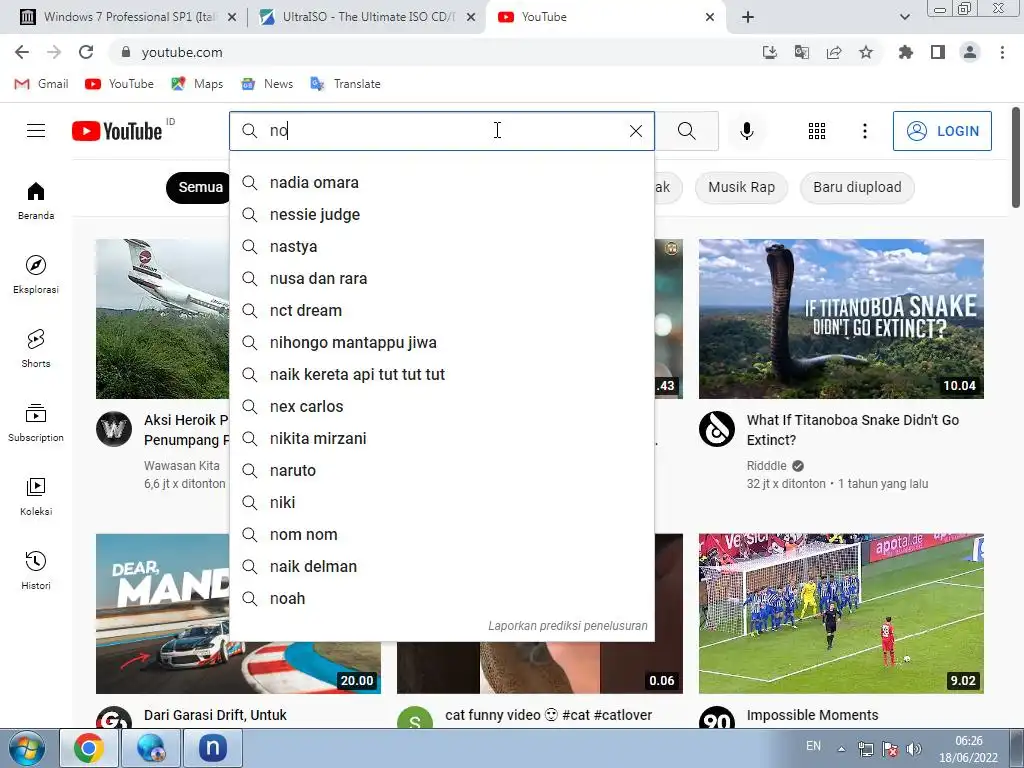The height and width of the screenshot is (768, 1024).
Task: Open the Maps bookmark
Action: (197, 84)
